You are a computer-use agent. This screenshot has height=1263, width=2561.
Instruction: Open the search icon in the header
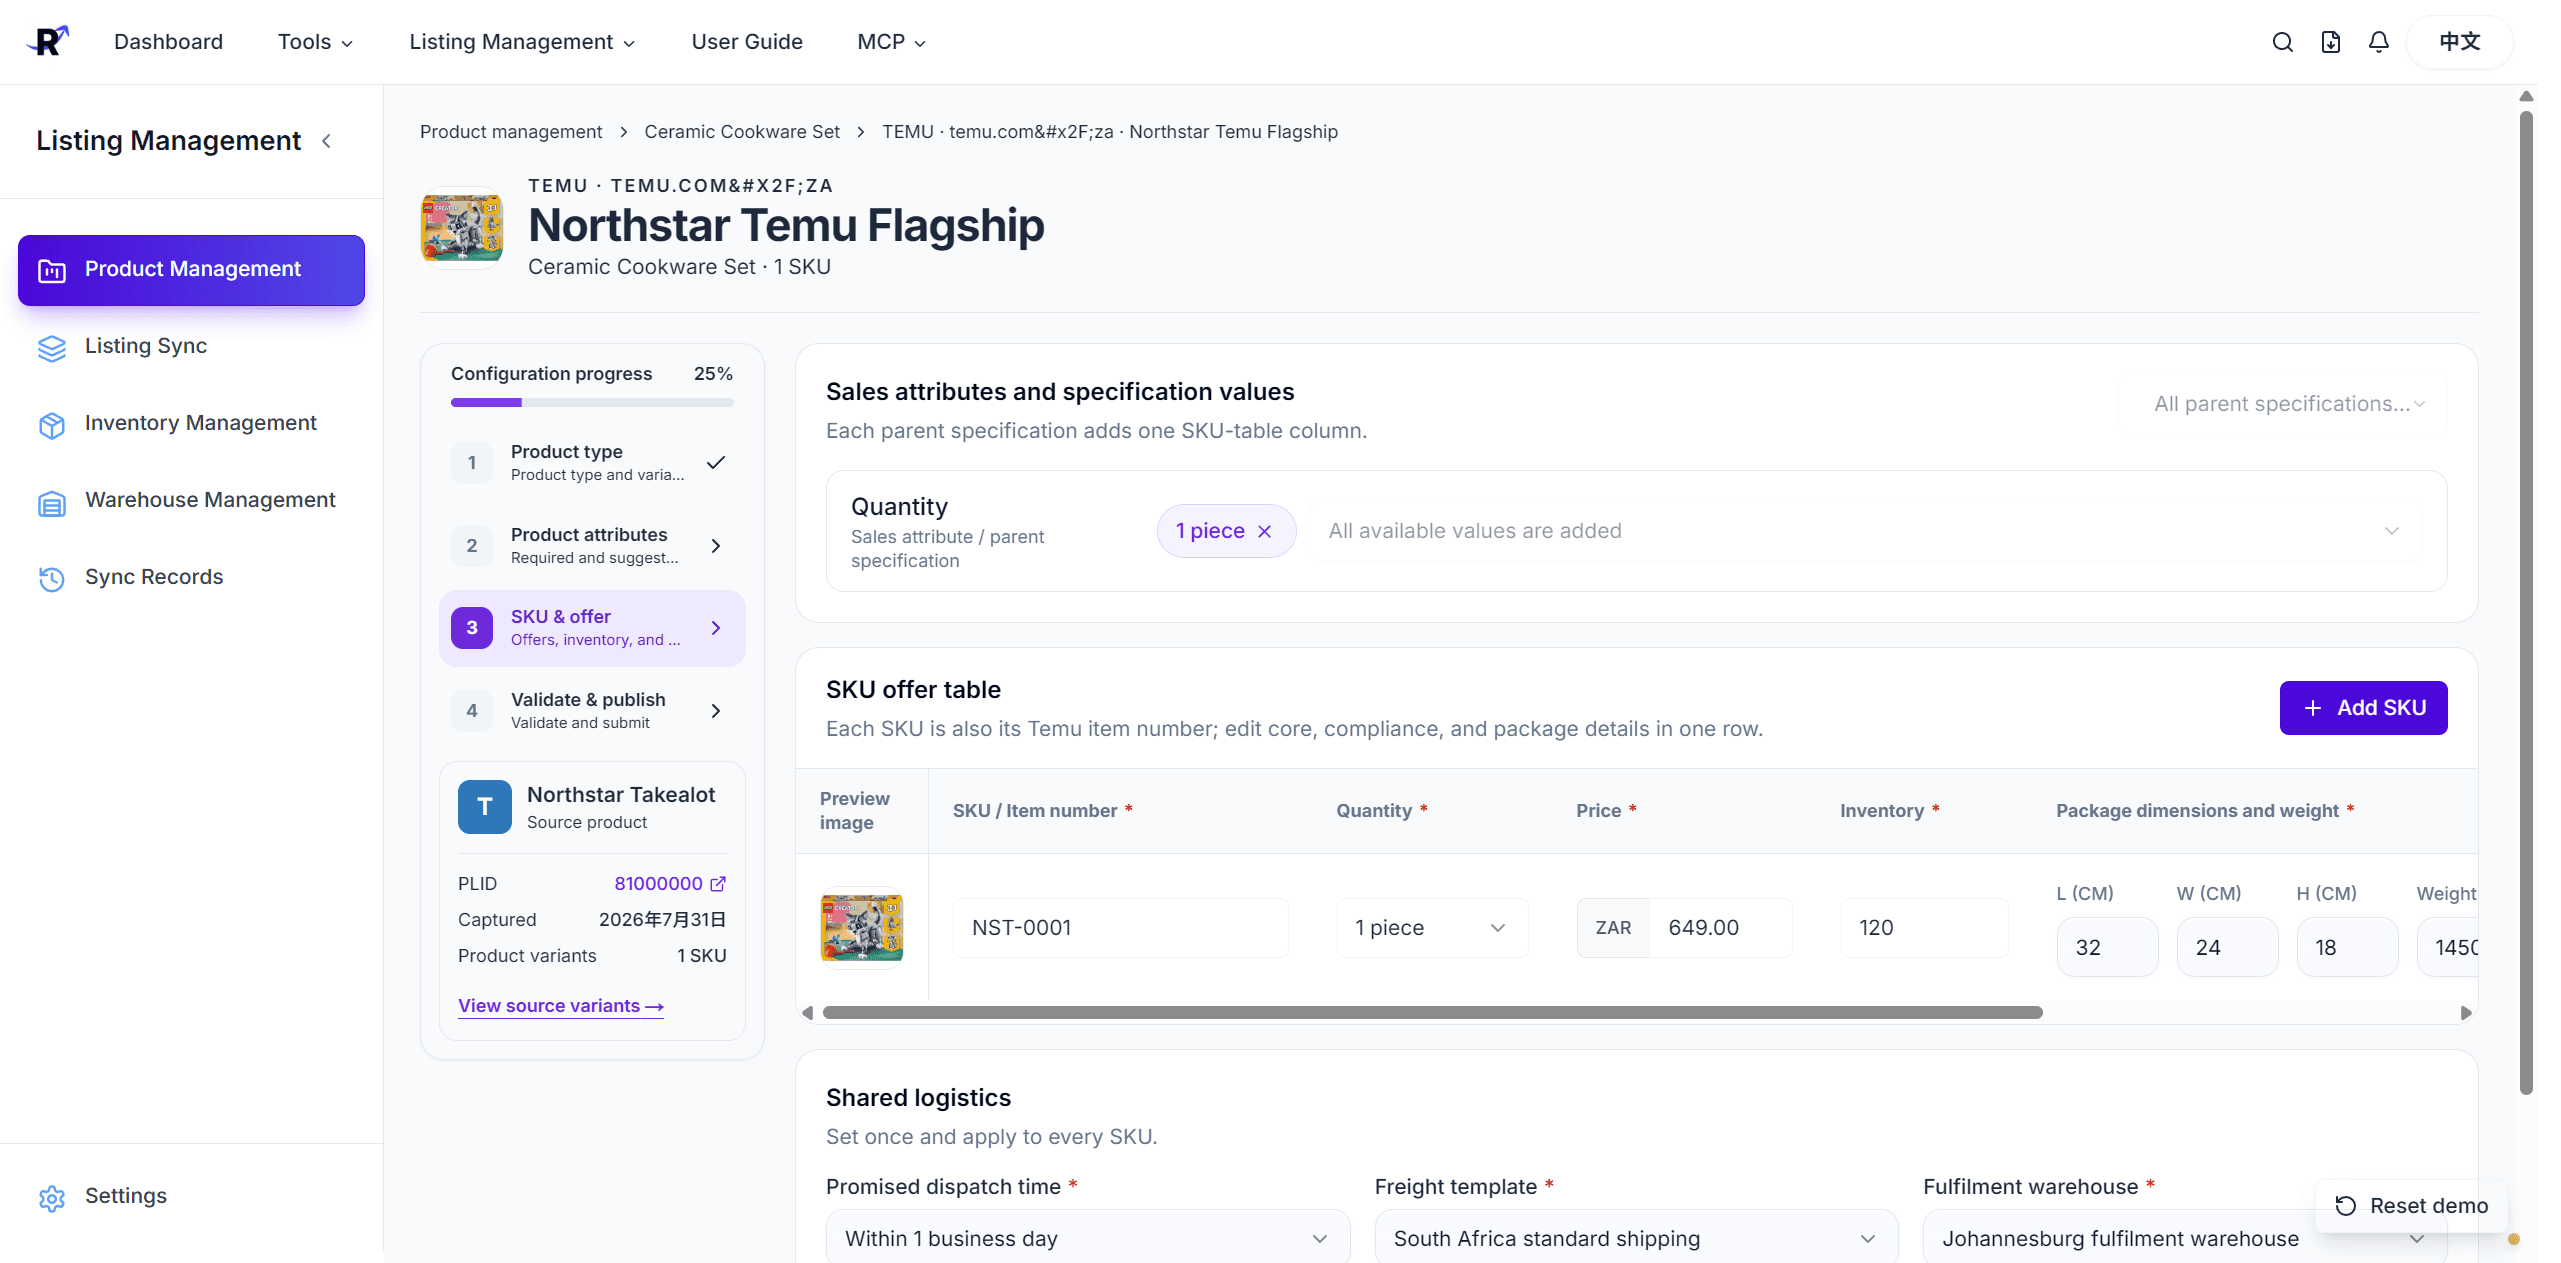(2282, 42)
